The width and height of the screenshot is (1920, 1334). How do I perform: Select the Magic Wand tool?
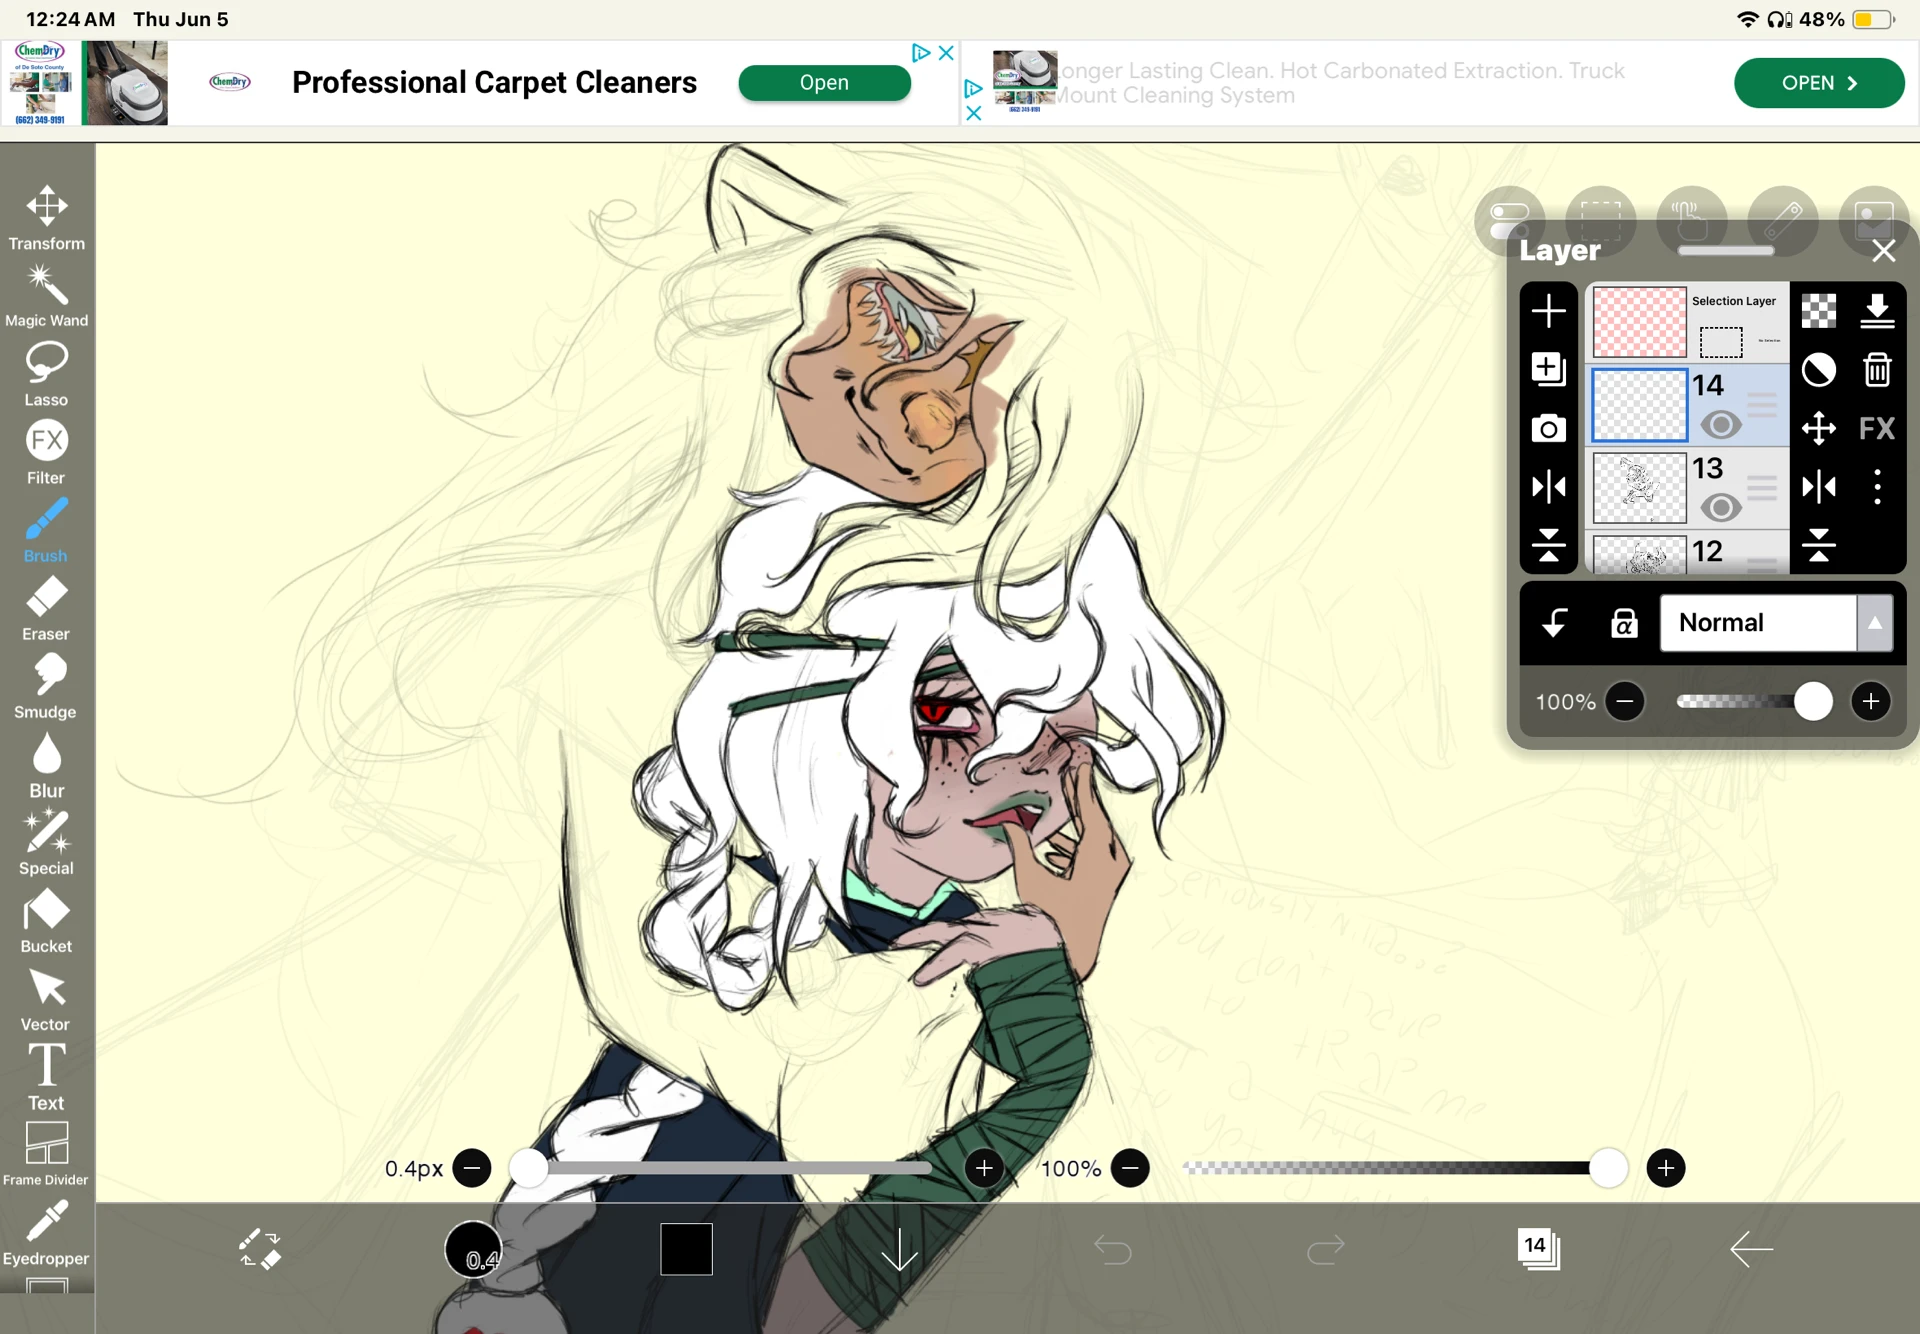(46, 292)
